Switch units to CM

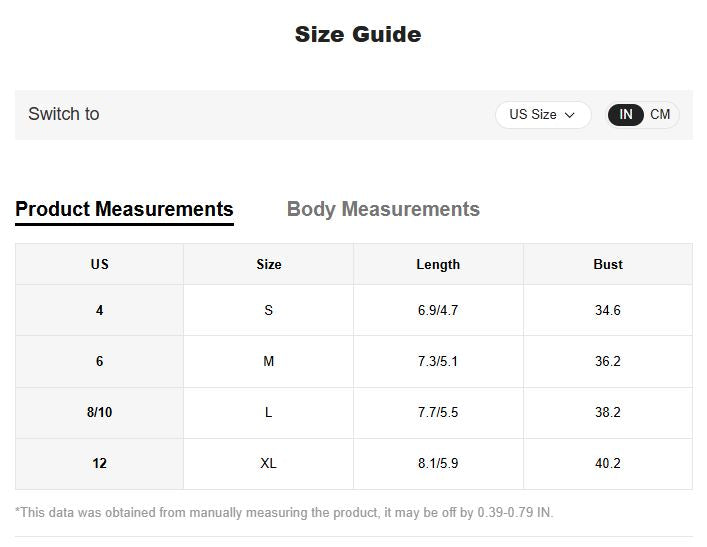660,115
